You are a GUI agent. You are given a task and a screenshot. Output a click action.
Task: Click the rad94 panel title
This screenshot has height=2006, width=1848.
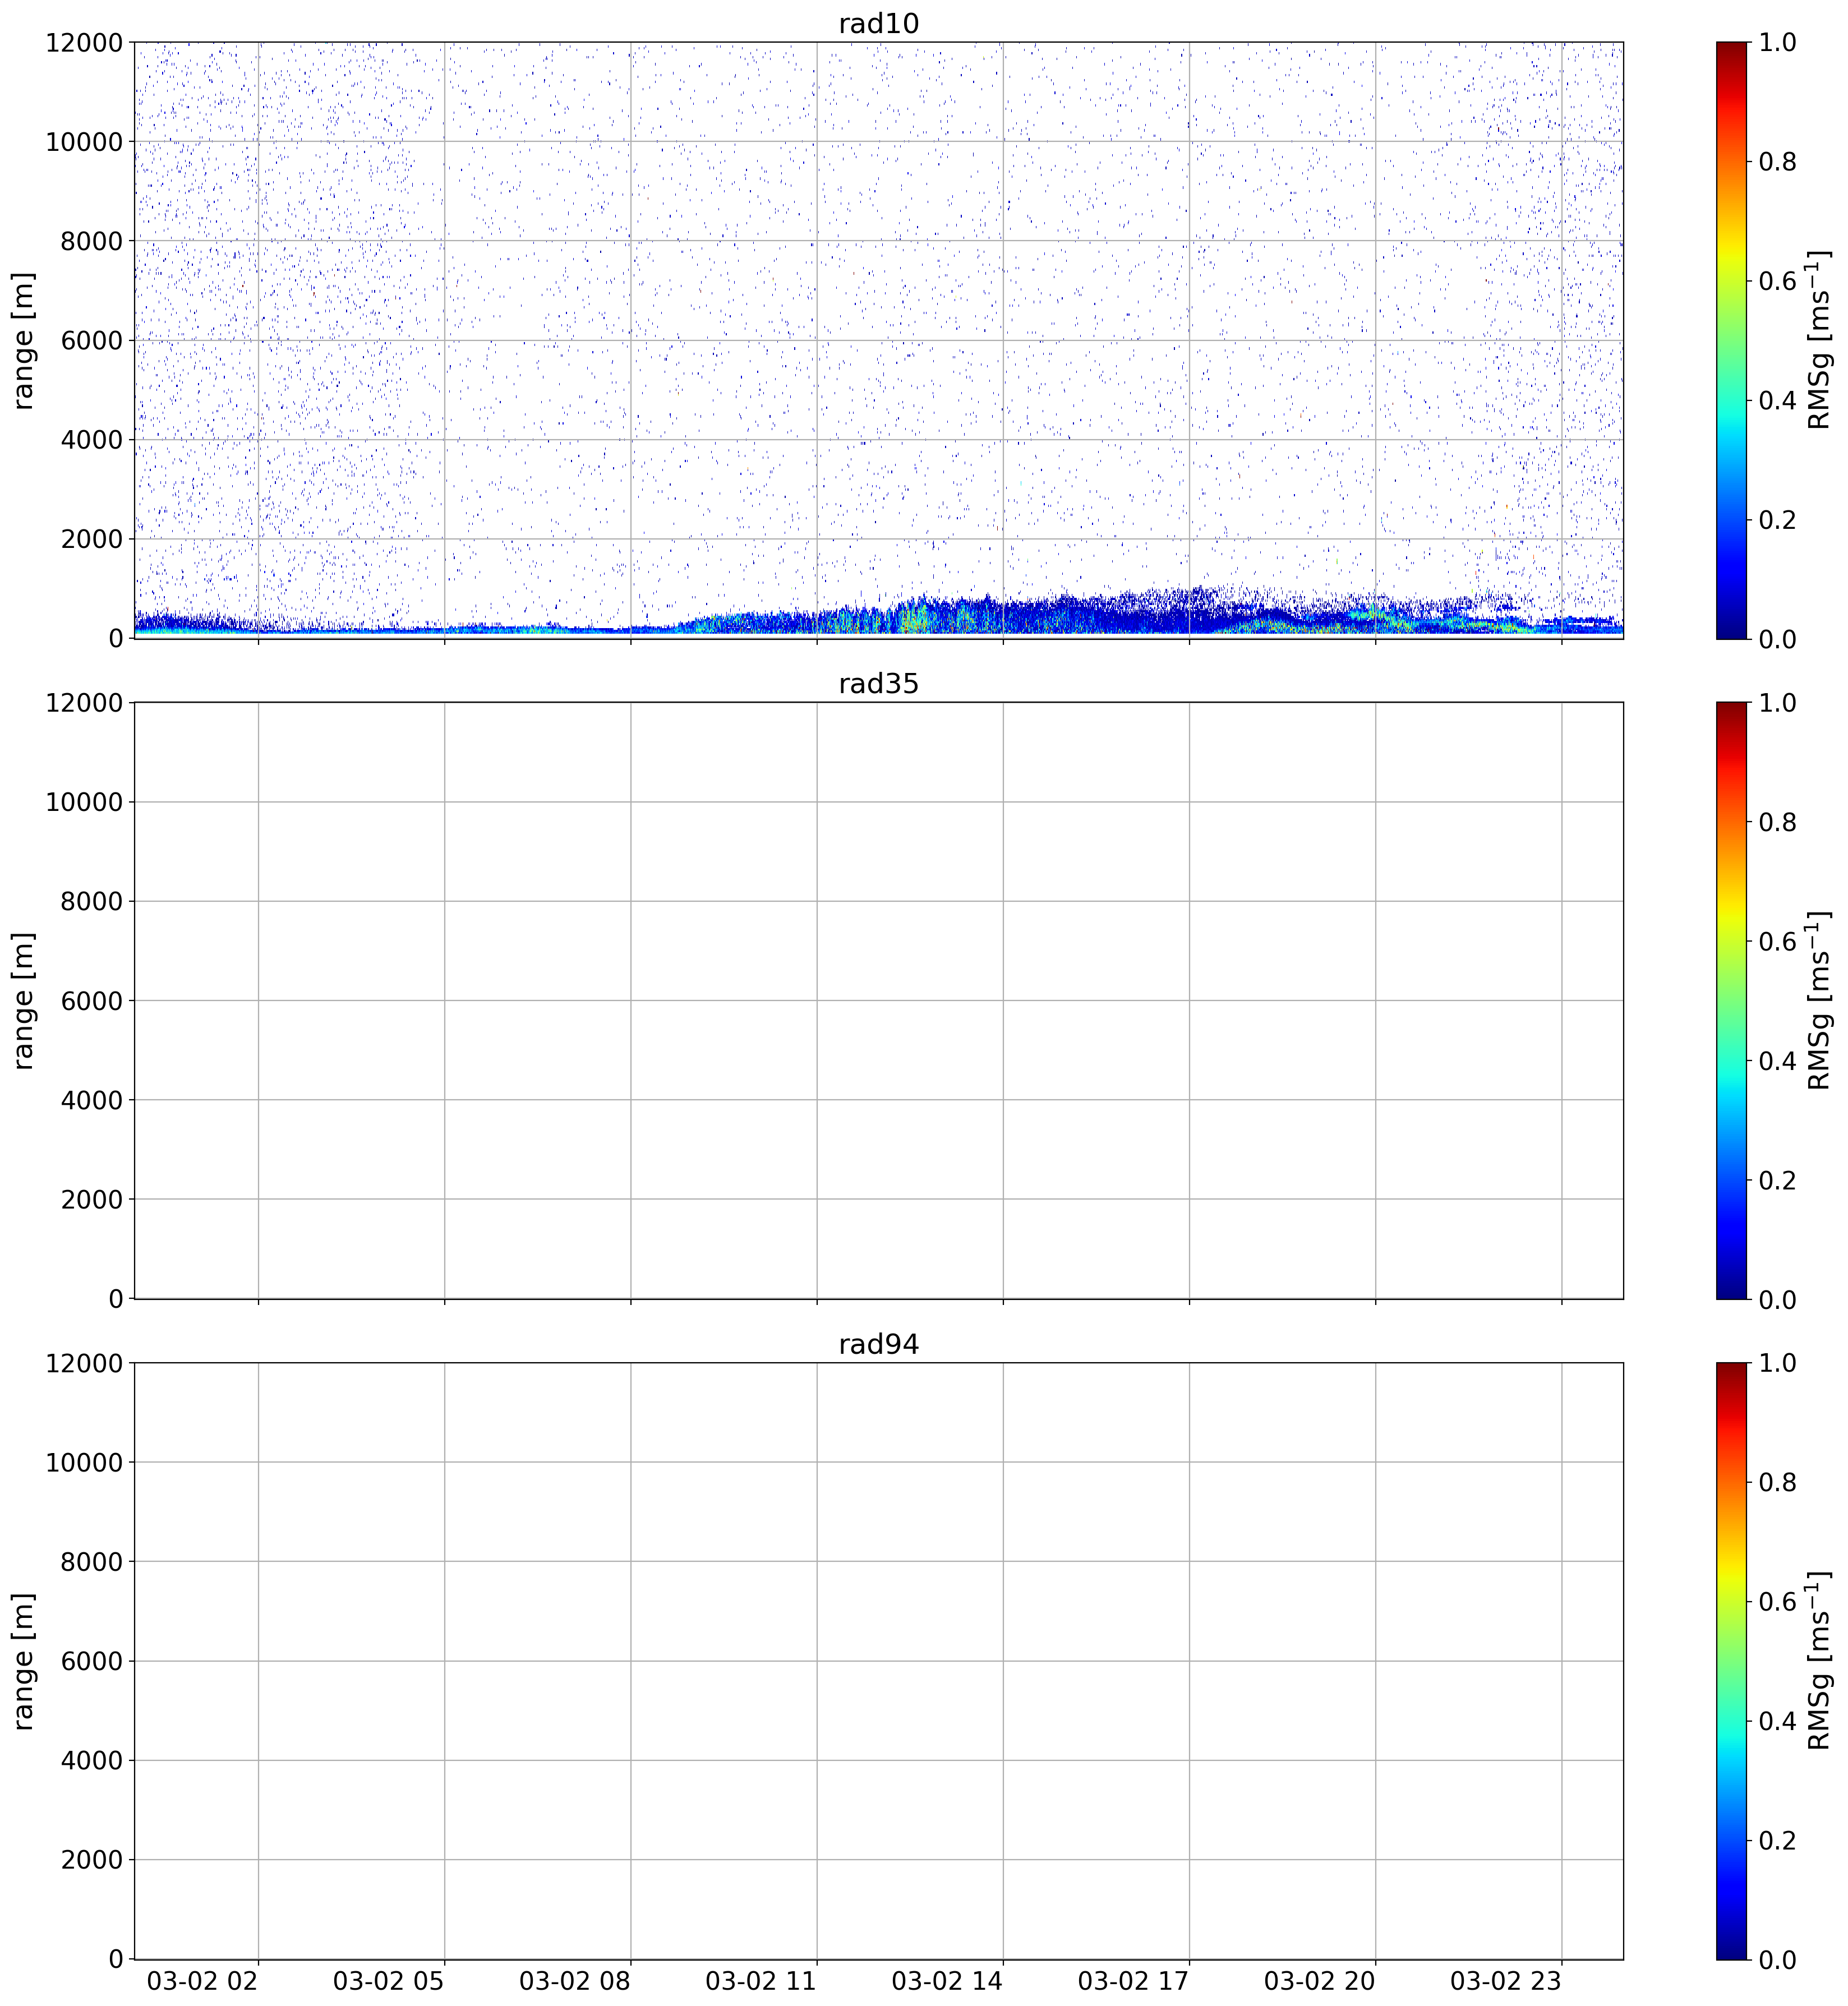[878, 1345]
